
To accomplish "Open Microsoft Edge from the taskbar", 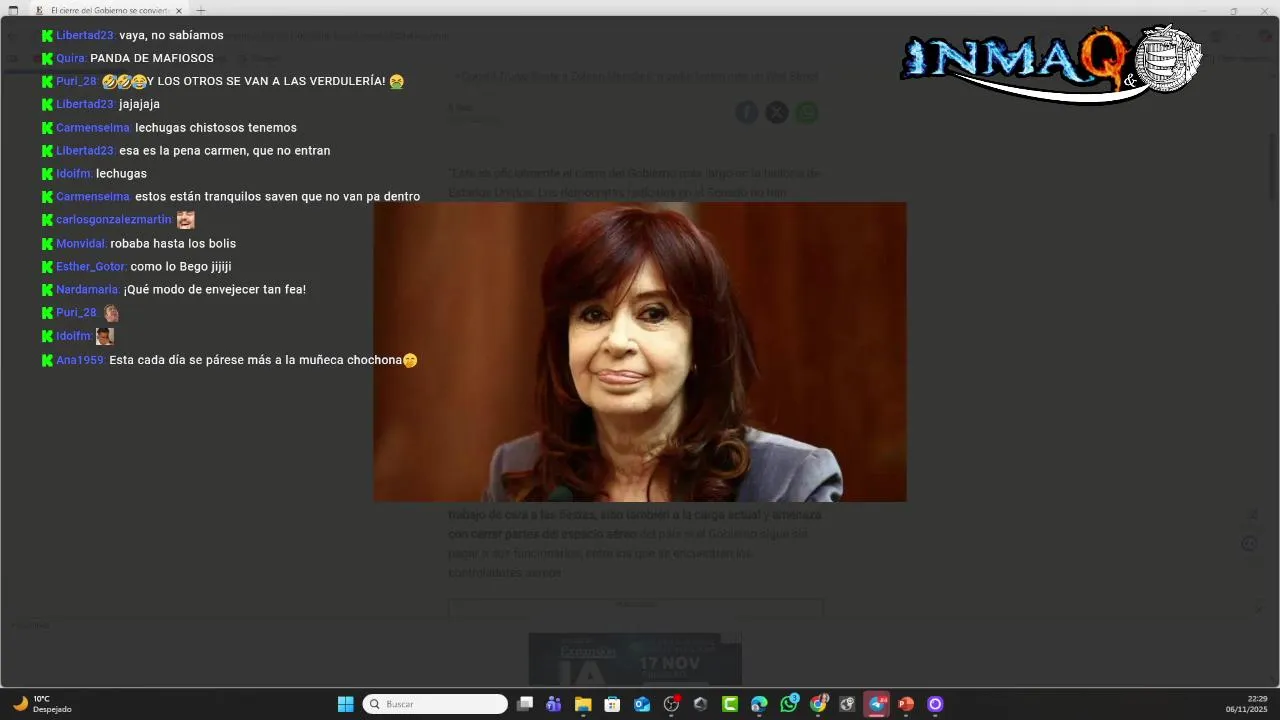I will tap(759, 704).
